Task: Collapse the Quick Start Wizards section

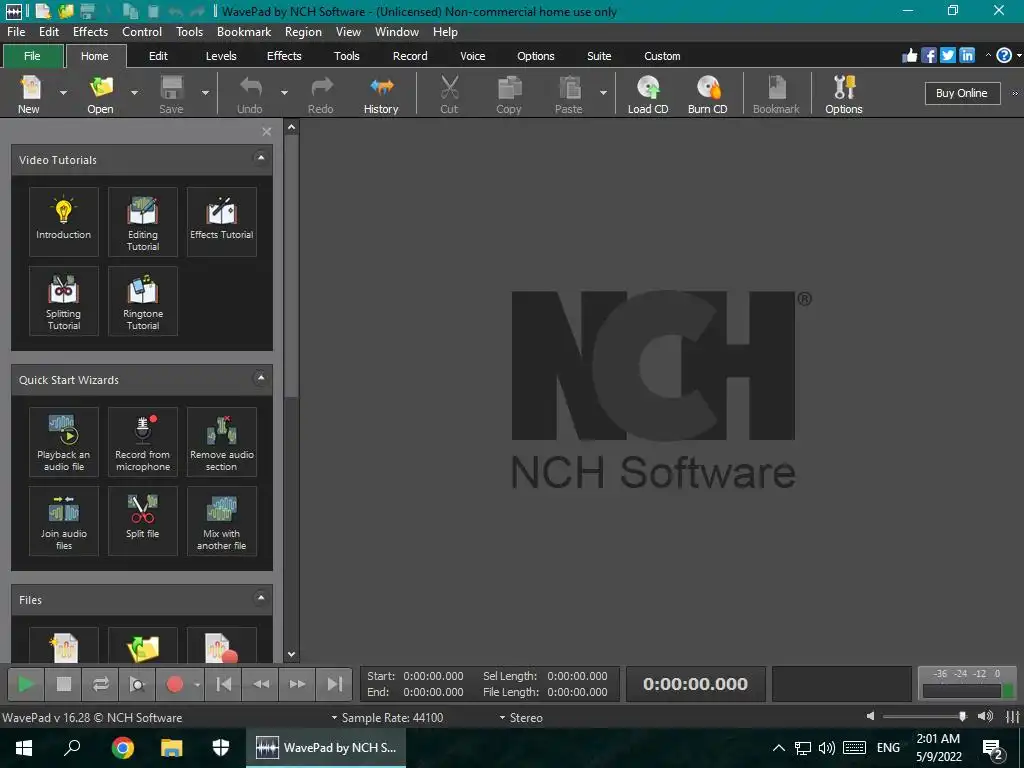Action: 261,377
